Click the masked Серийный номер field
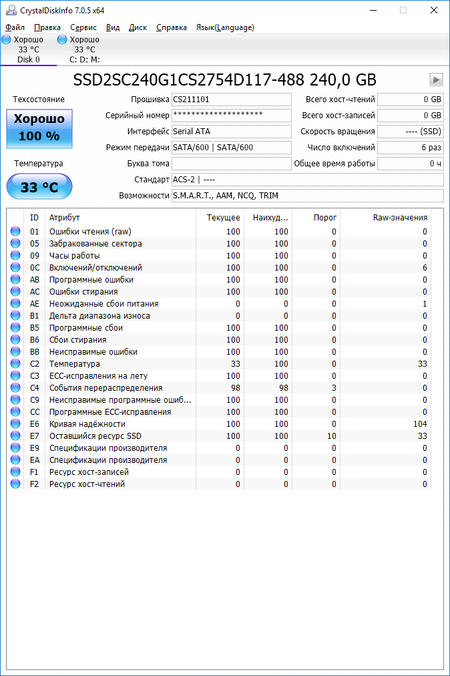The width and height of the screenshot is (450, 676). 231,116
